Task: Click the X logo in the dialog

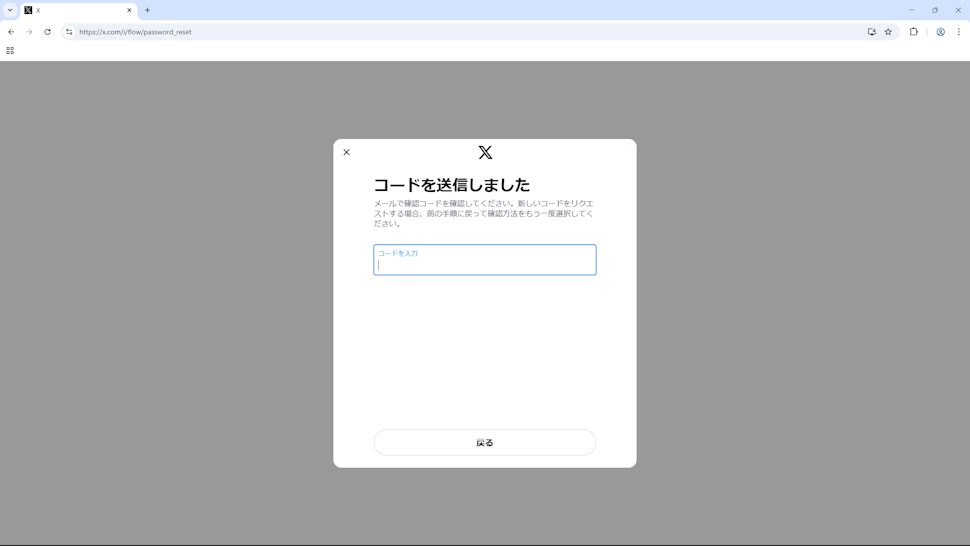Action: click(486, 152)
